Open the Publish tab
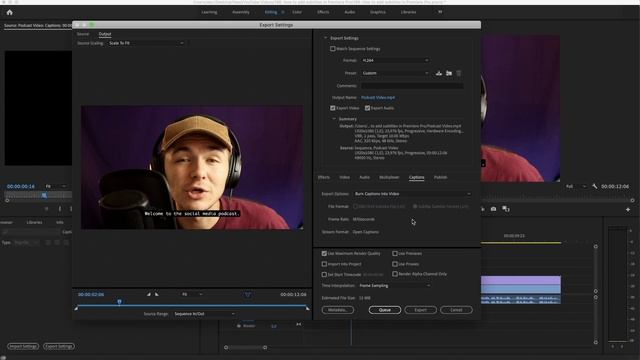The width and height of the screenshot is (640, 360). click(x=440, y=177)
